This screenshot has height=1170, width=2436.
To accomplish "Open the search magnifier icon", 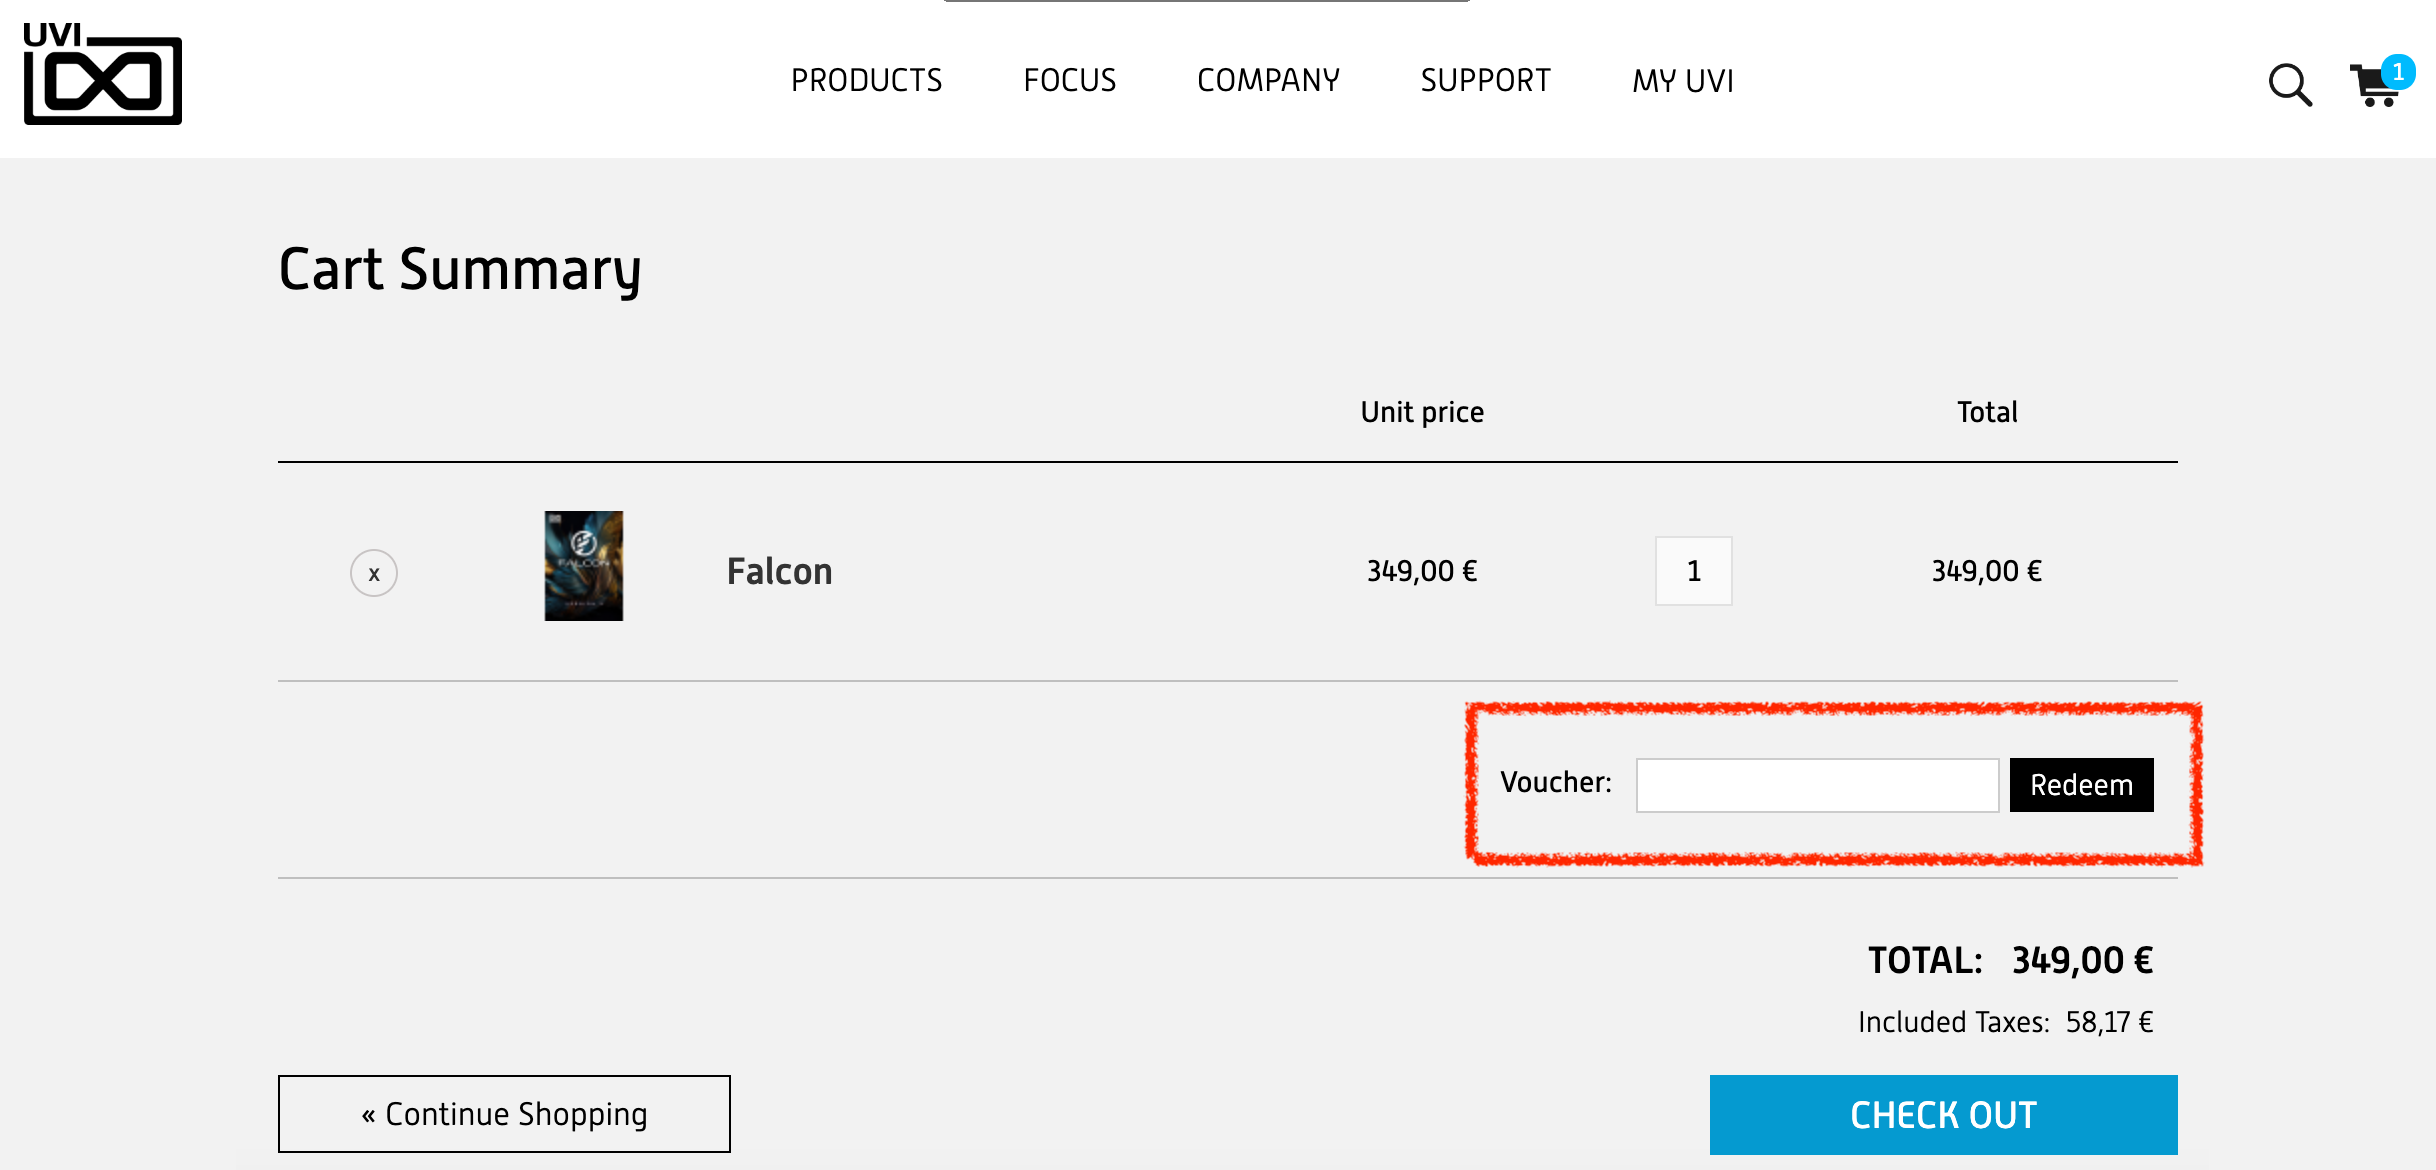I will [2290, 85].
